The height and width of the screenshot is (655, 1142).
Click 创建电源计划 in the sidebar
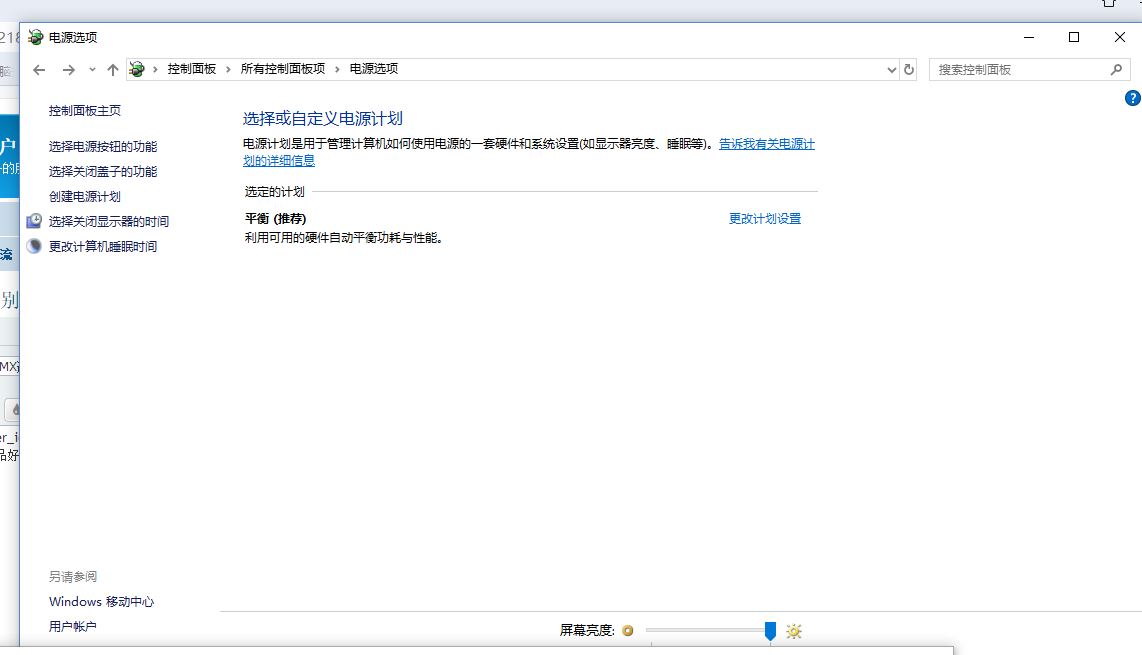click(x=85, y=196)
